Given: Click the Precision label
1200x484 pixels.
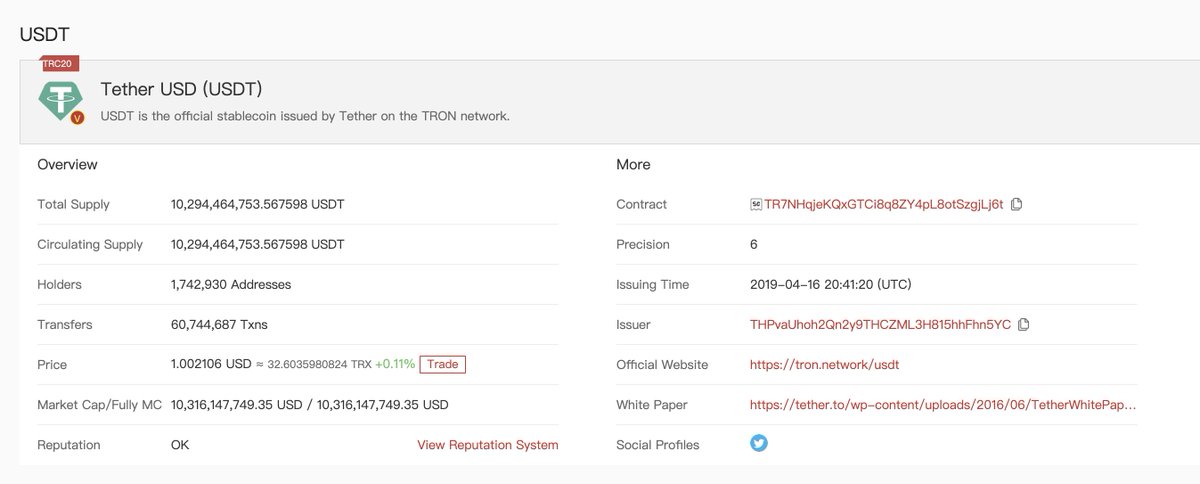Looking at the screenshot, I should click(643, 244).
